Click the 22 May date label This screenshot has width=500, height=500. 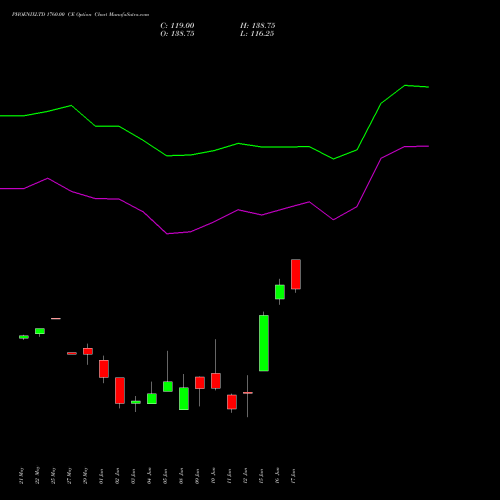(x=38, y=476)
